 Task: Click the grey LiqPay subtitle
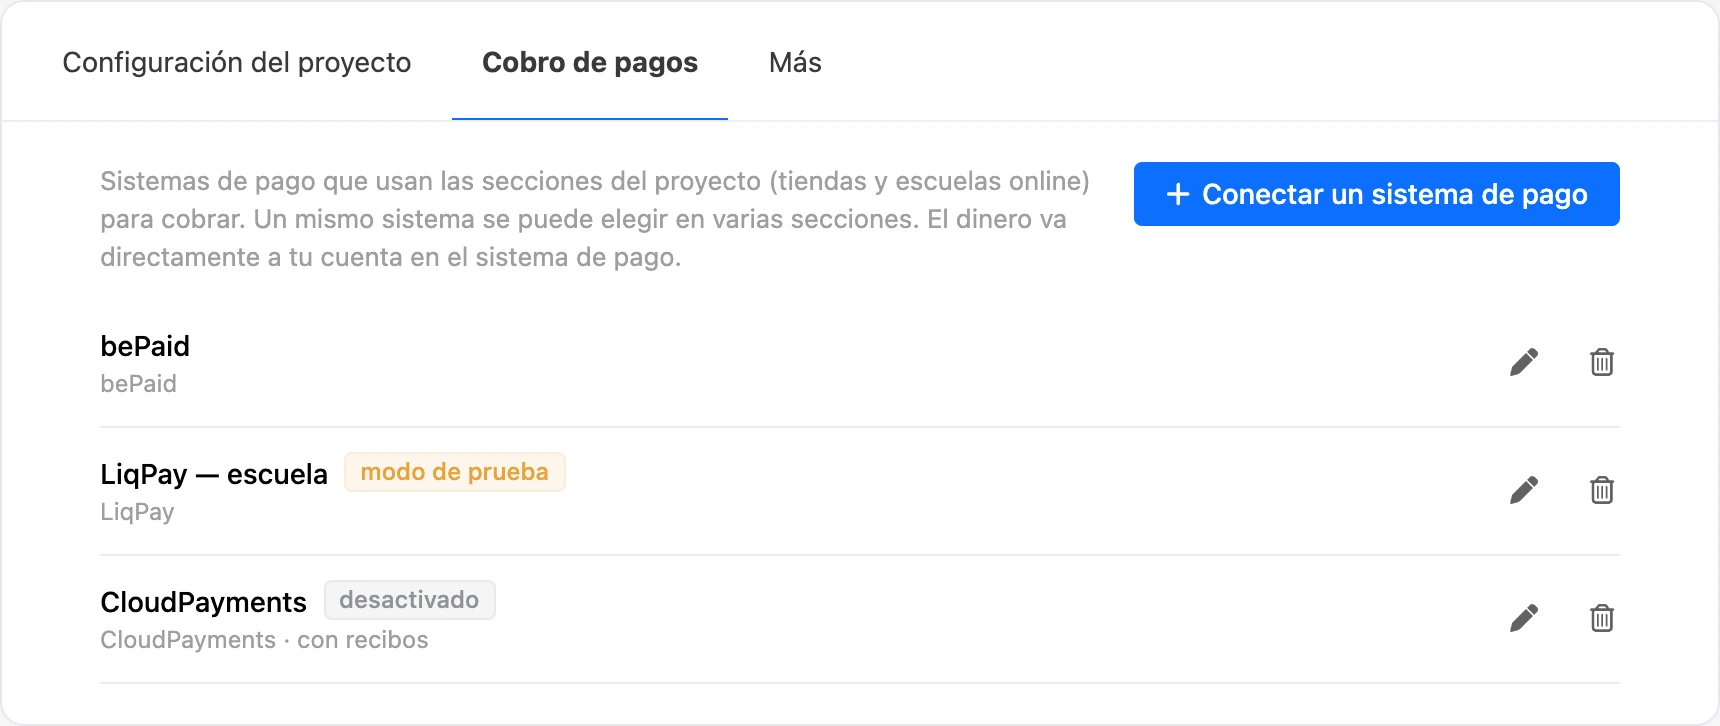pyautogui.click(x=137, y=512)
